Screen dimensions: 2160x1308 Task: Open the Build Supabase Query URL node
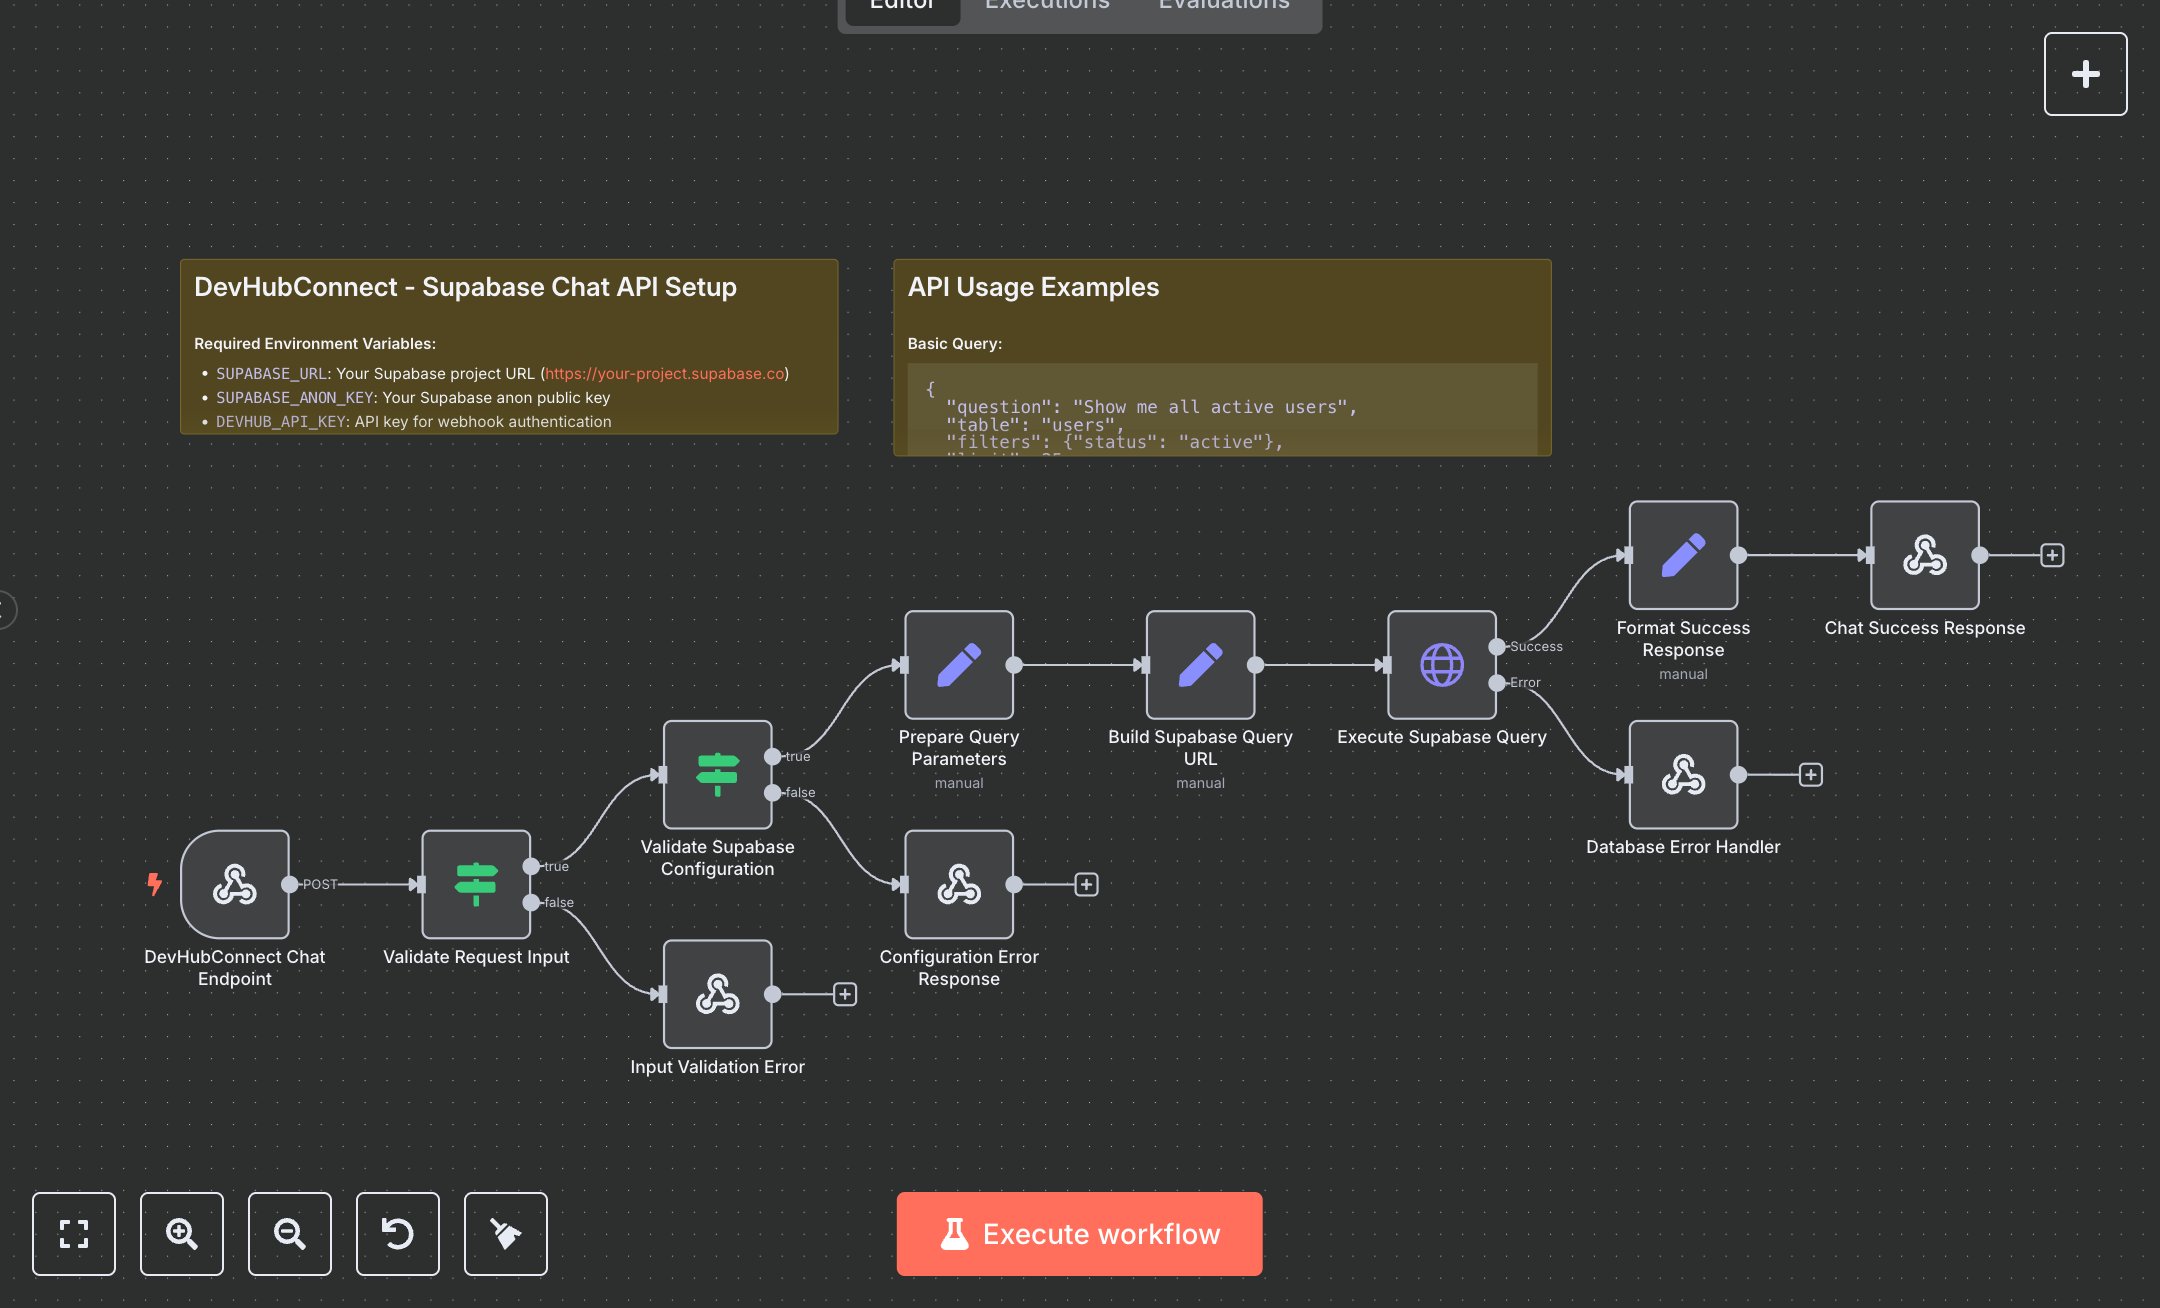point(1199,666)
